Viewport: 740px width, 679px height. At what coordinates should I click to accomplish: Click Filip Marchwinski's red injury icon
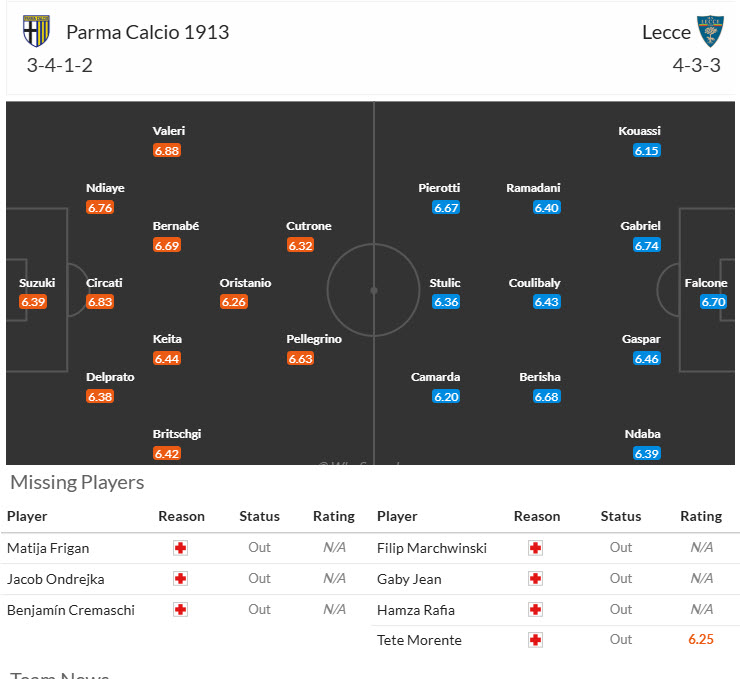536,548
